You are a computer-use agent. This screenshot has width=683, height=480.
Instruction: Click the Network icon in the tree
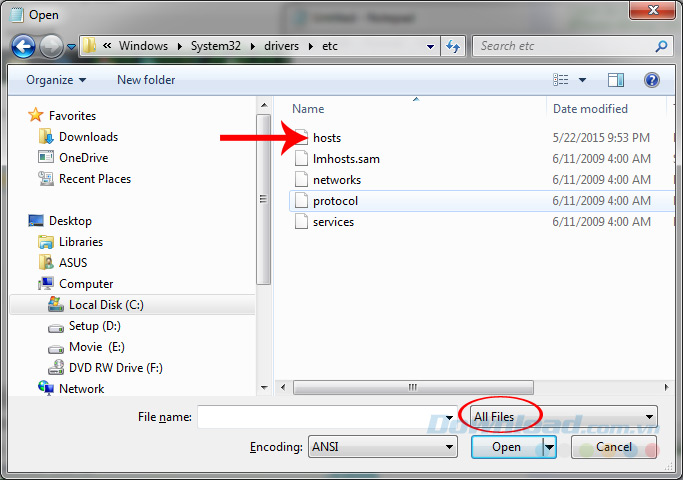46,388
